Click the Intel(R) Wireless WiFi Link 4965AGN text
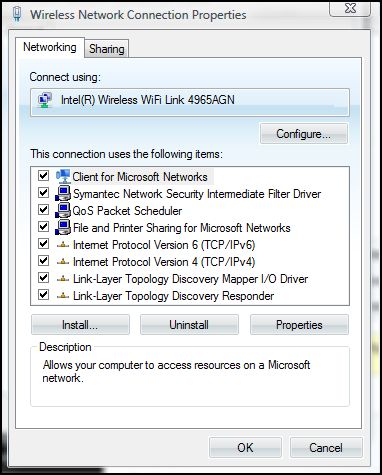The height and width of the screenshot is (475, 382). pyautogui.click(x=148, y=100)
